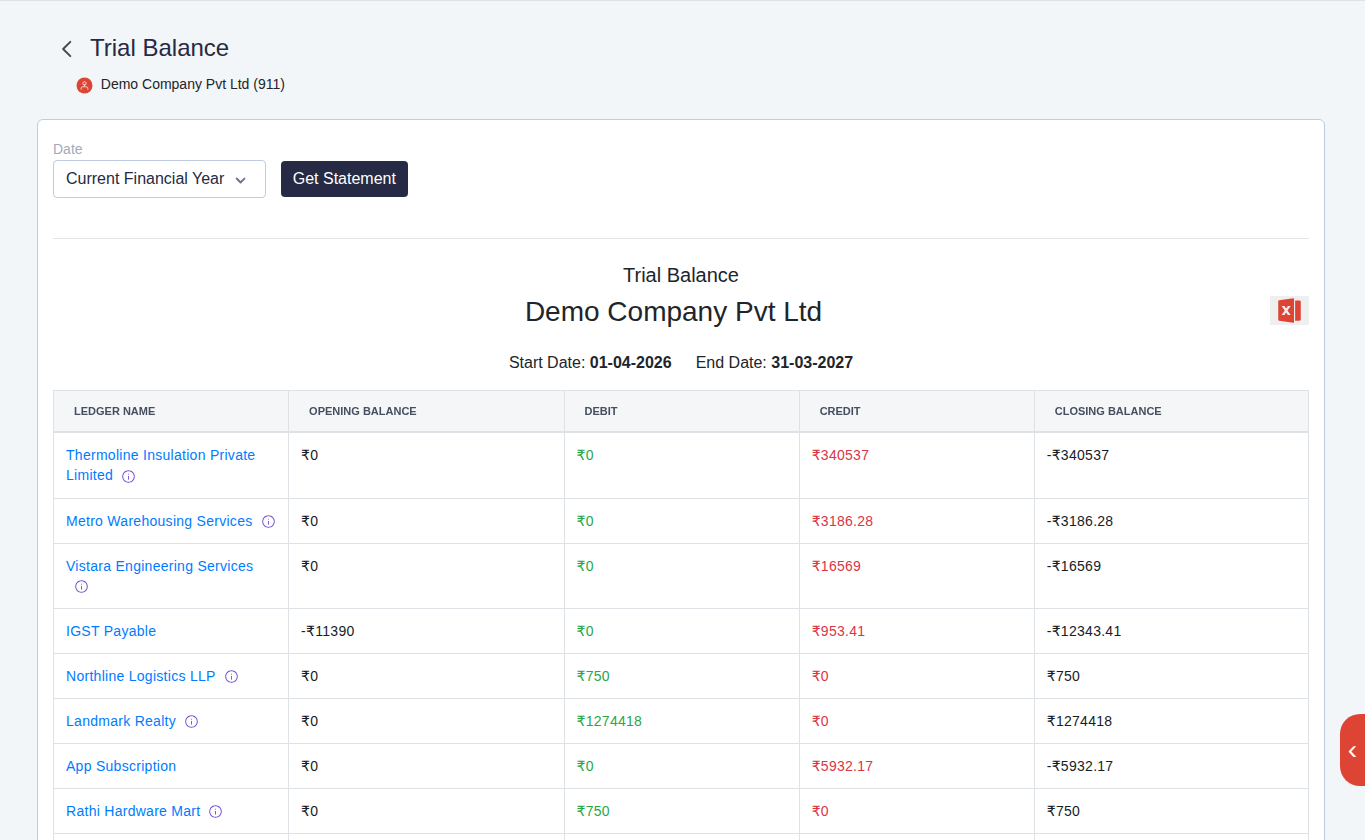Image resolution: width=1365 pixels, height=840 pixels.
Task: Select App Subscription credit ₹5932.17
Action: click(842, 766)
